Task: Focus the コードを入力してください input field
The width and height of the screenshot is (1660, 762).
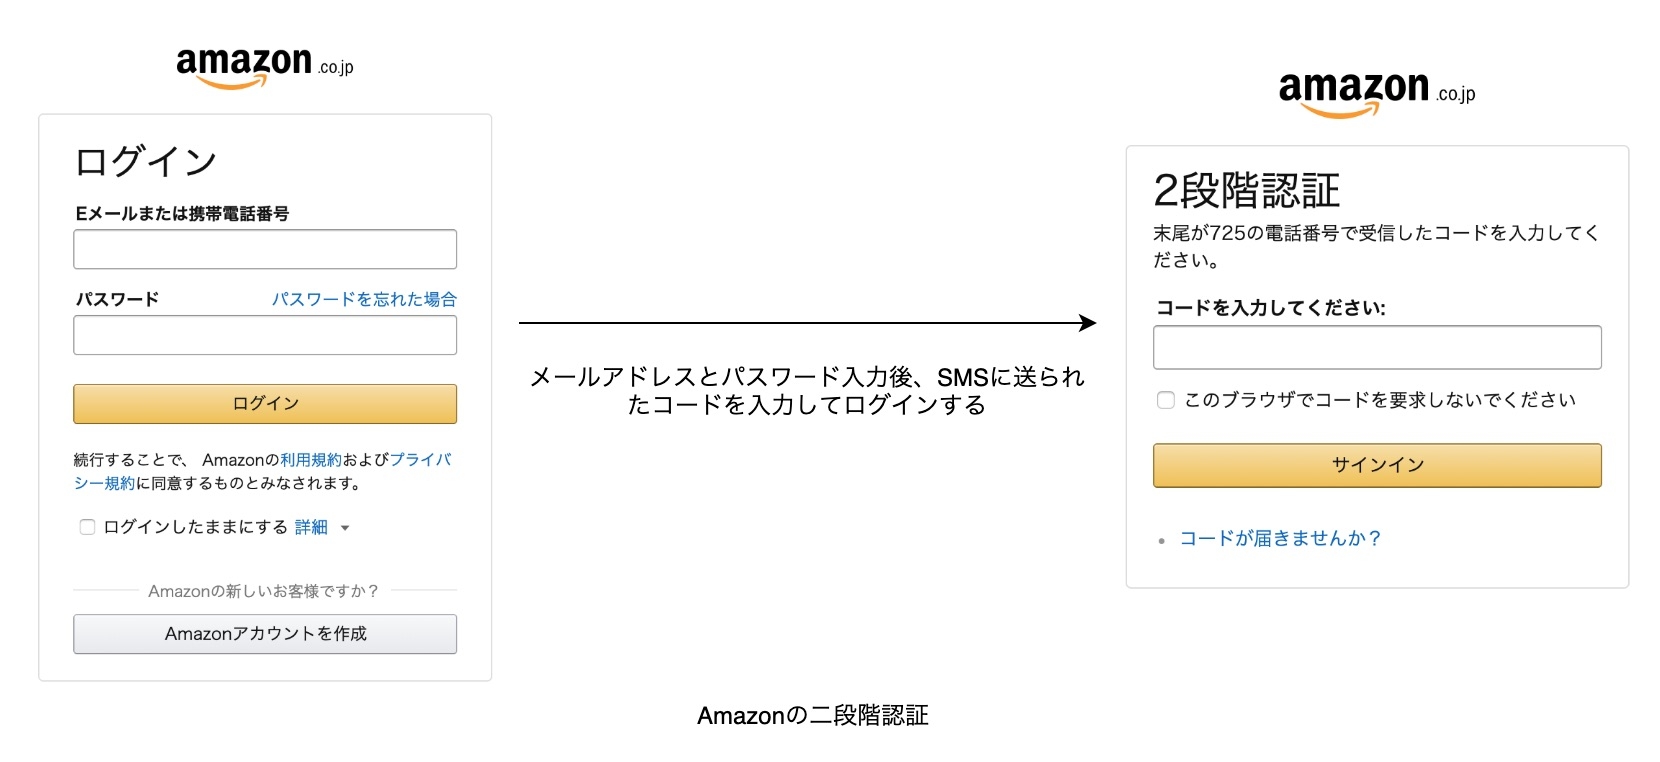Action: pyautogui.click(x=1377, y=347)
